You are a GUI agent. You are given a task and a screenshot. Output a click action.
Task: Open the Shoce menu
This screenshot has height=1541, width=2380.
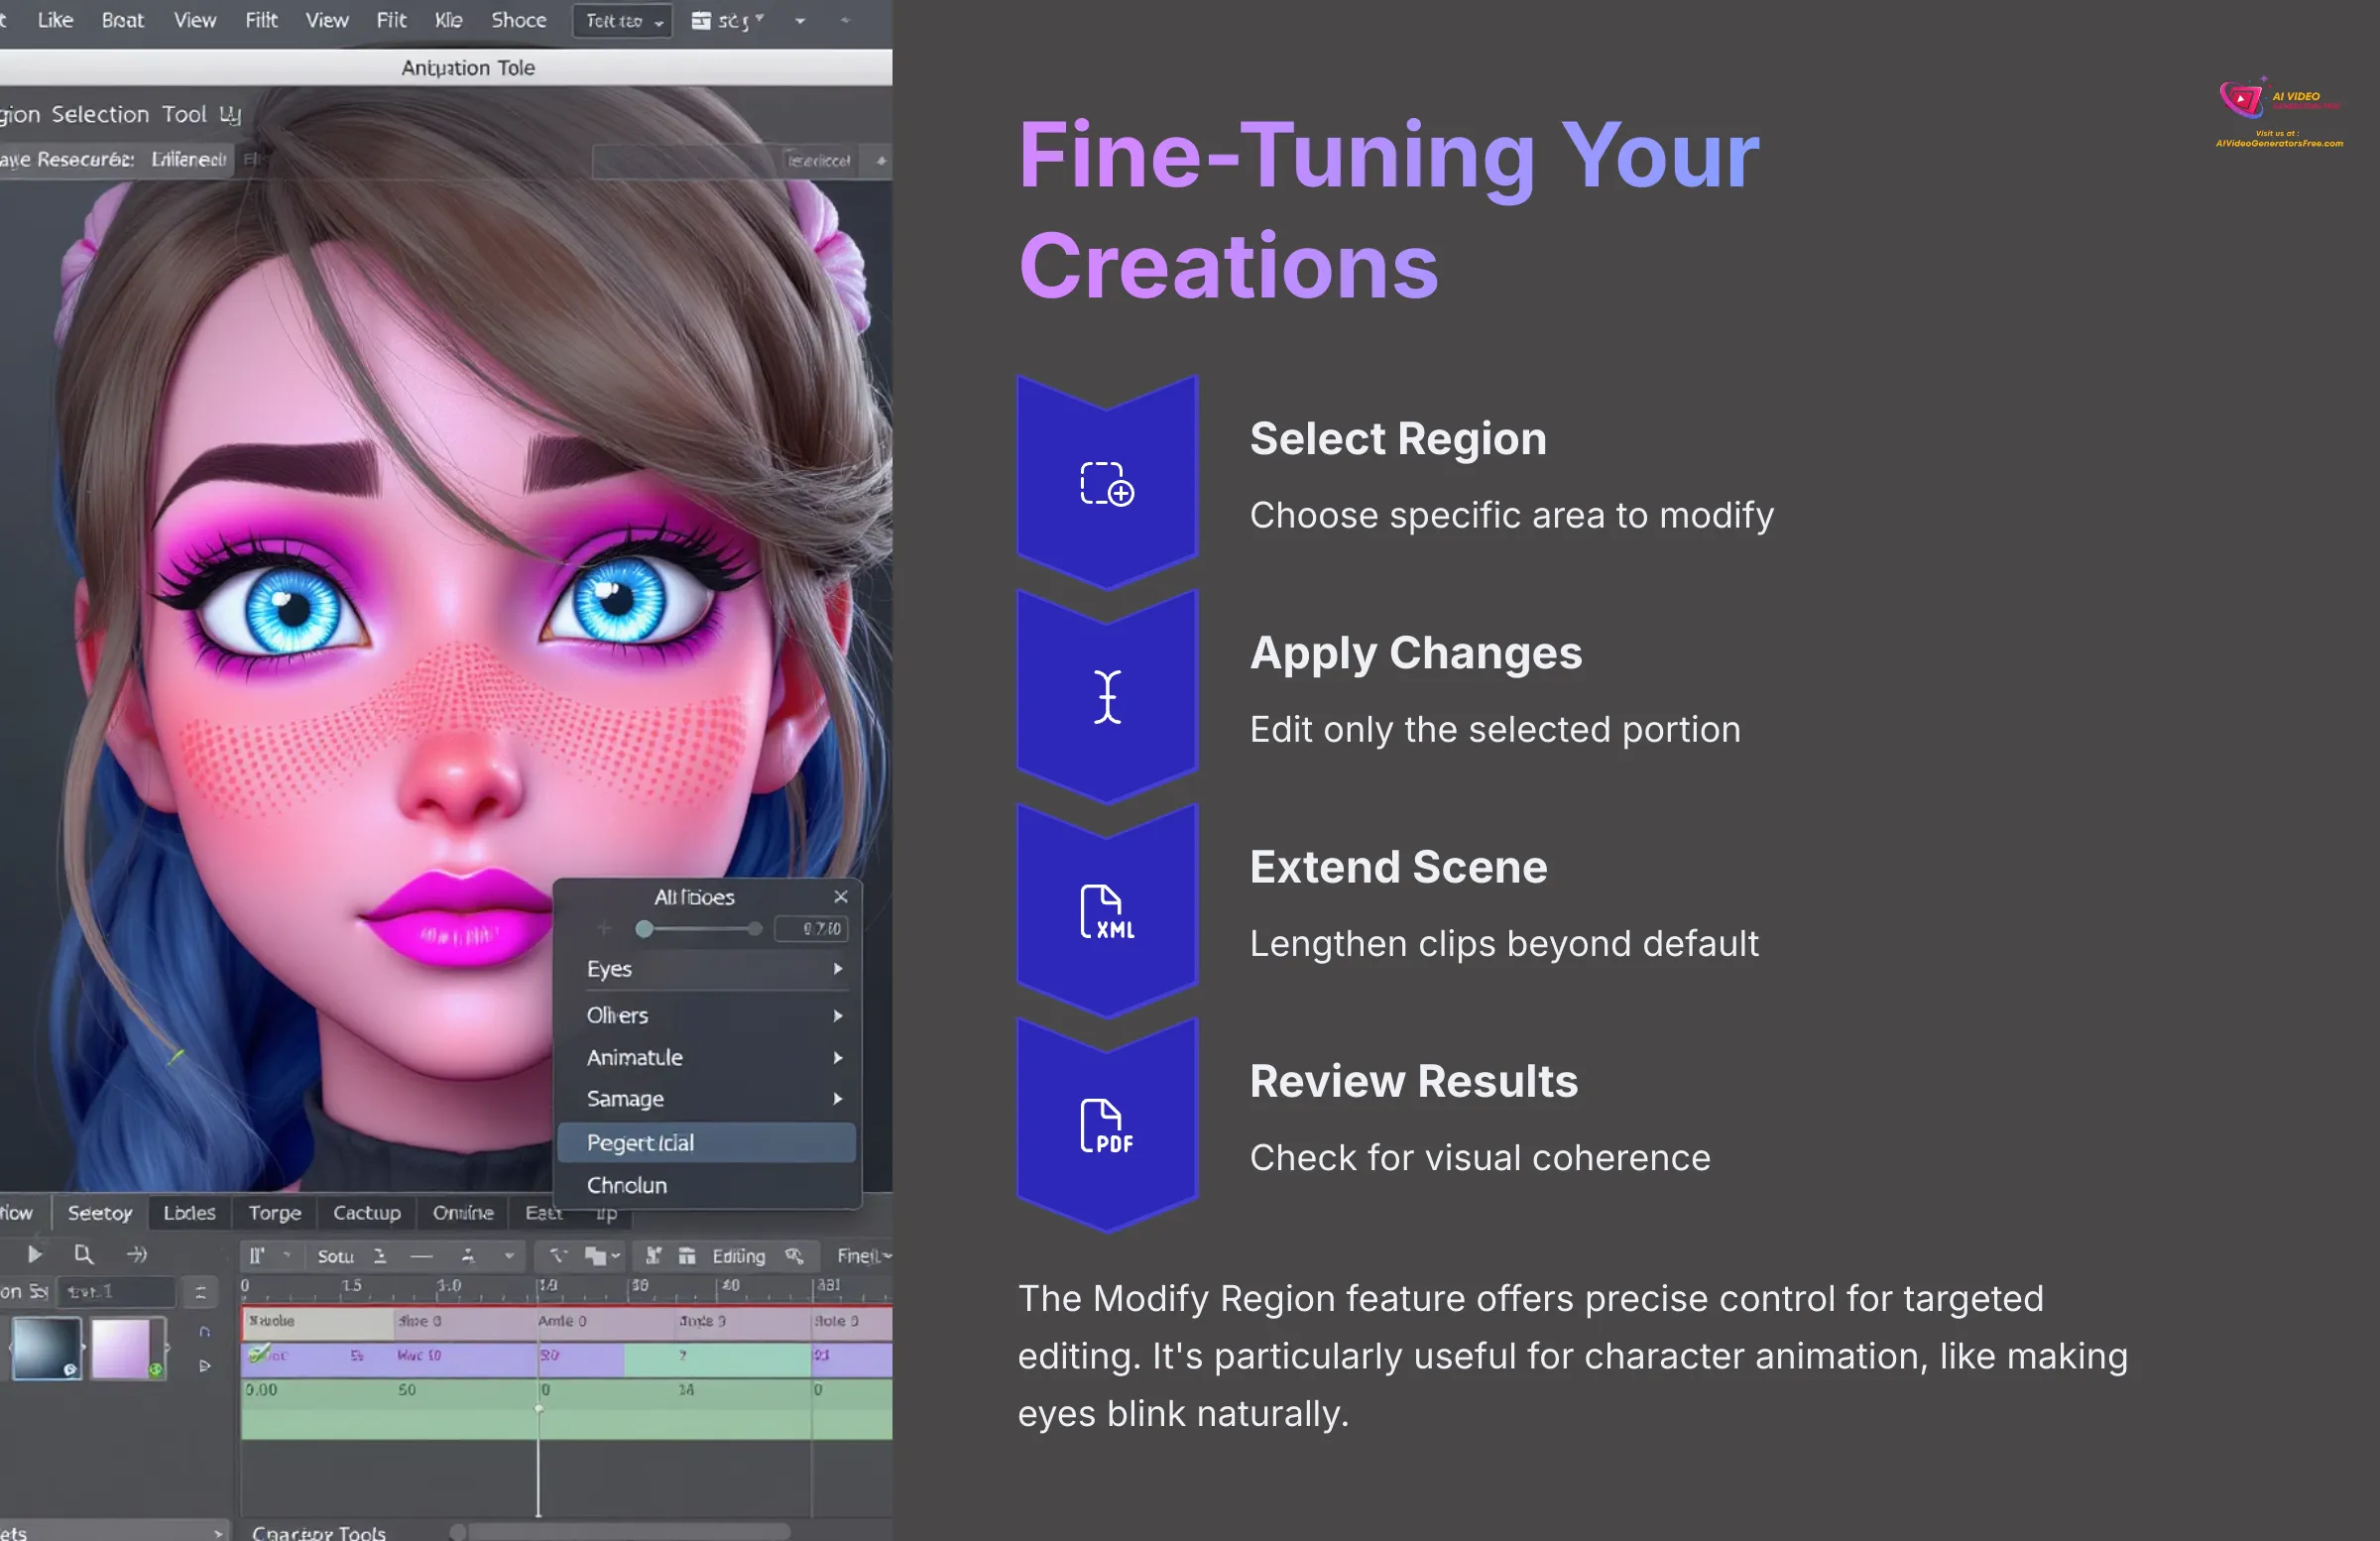(518, 20)
